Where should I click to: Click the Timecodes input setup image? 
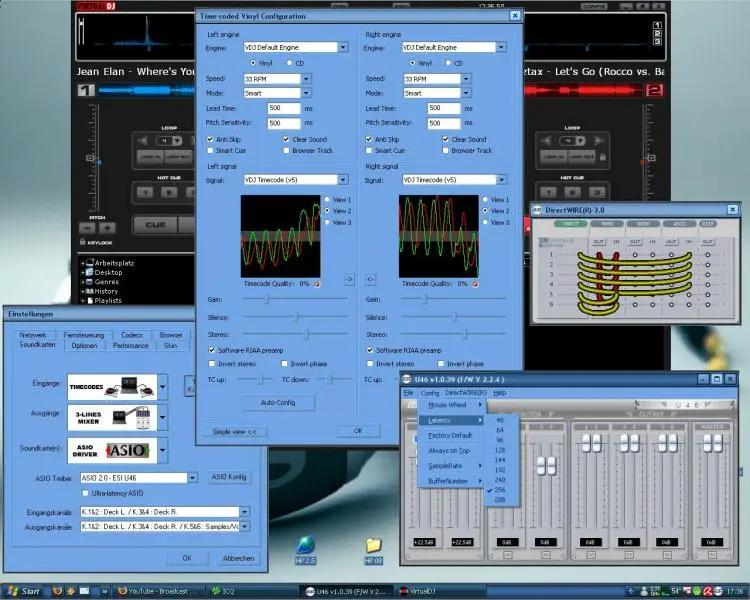[110, 385]
